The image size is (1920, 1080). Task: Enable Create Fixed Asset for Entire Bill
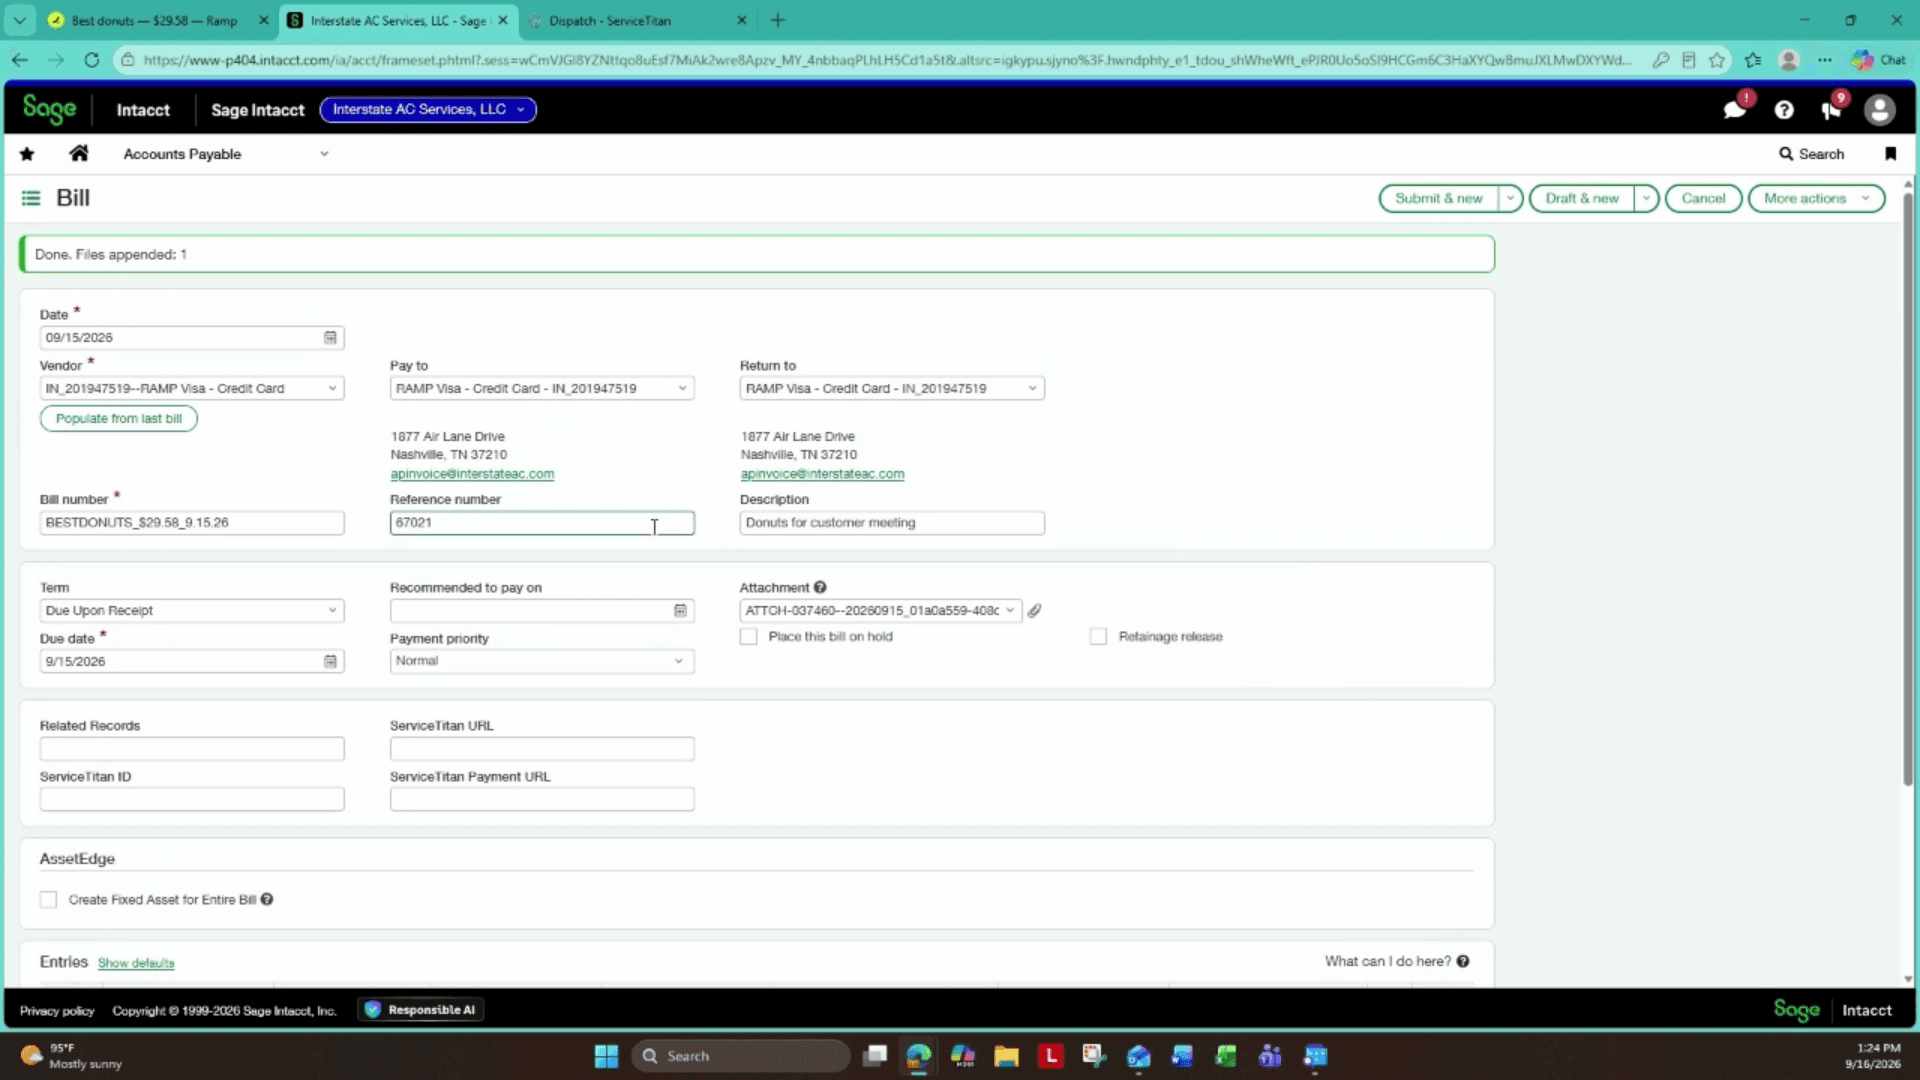tap(48, 900)
